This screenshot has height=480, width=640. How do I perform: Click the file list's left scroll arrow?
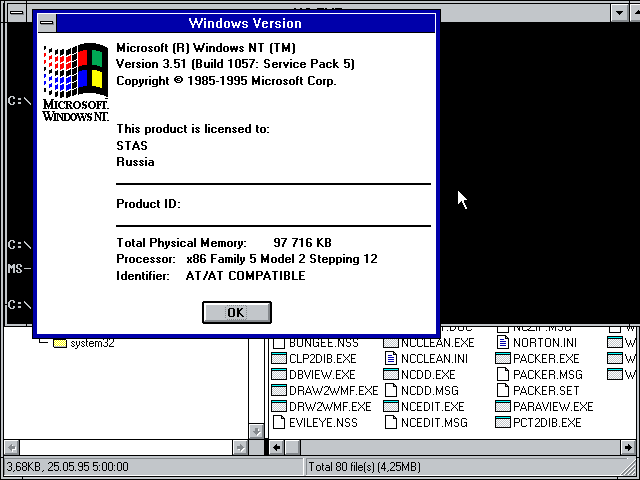tap(275, 447)
